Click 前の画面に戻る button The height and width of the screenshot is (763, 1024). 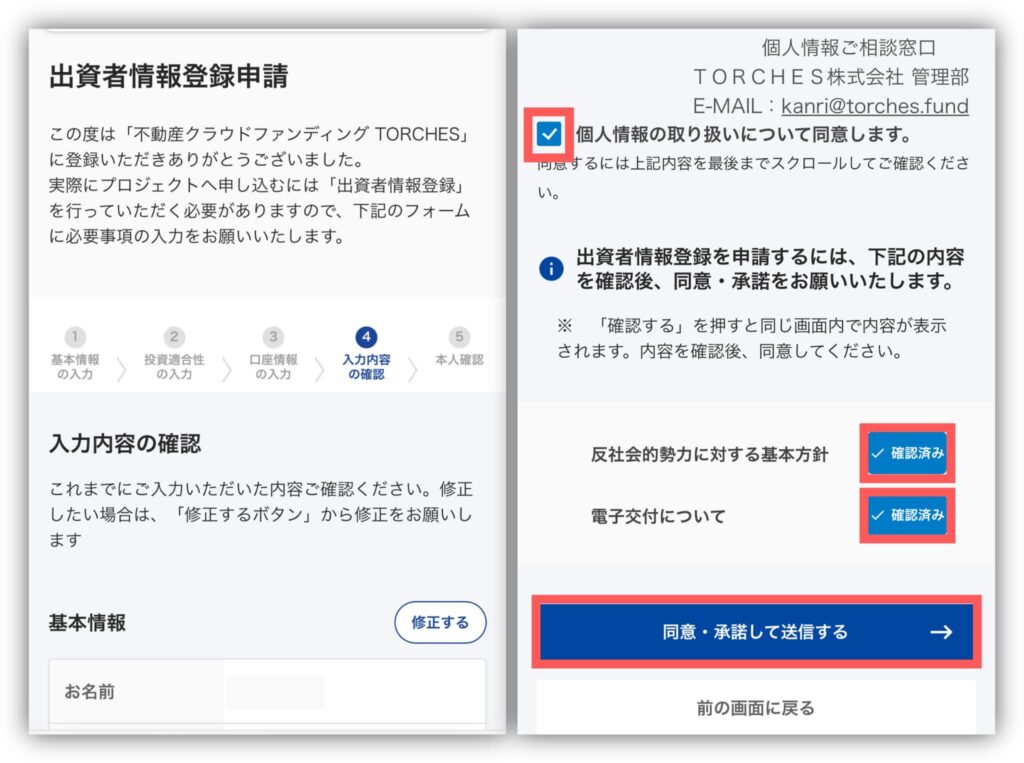[756, 707]
